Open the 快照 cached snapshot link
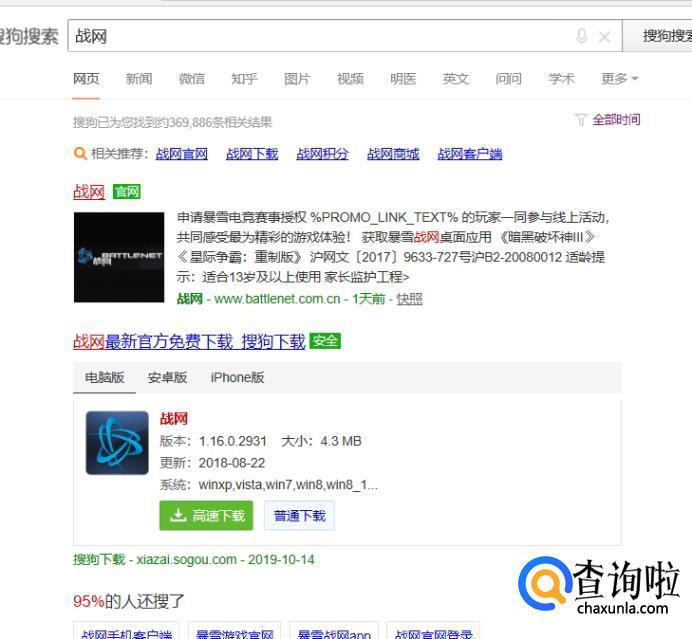The image size is (692, 639). click(410, 299)
